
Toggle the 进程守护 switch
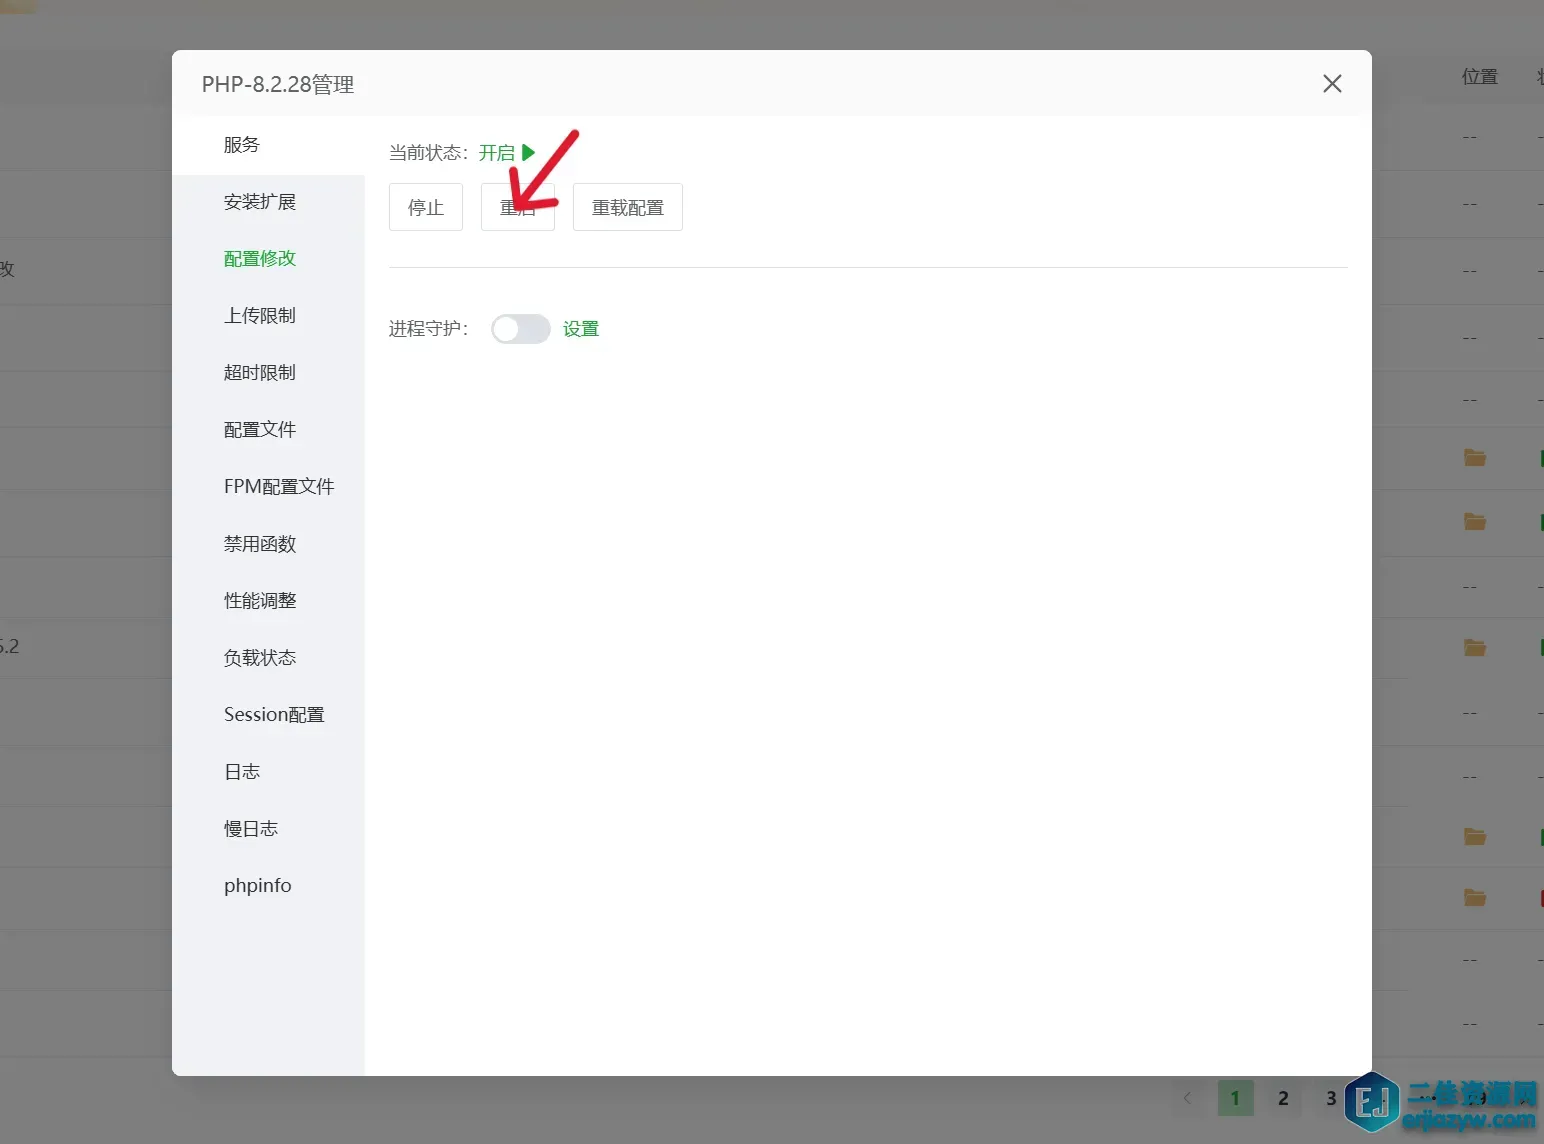coord(520,329)
